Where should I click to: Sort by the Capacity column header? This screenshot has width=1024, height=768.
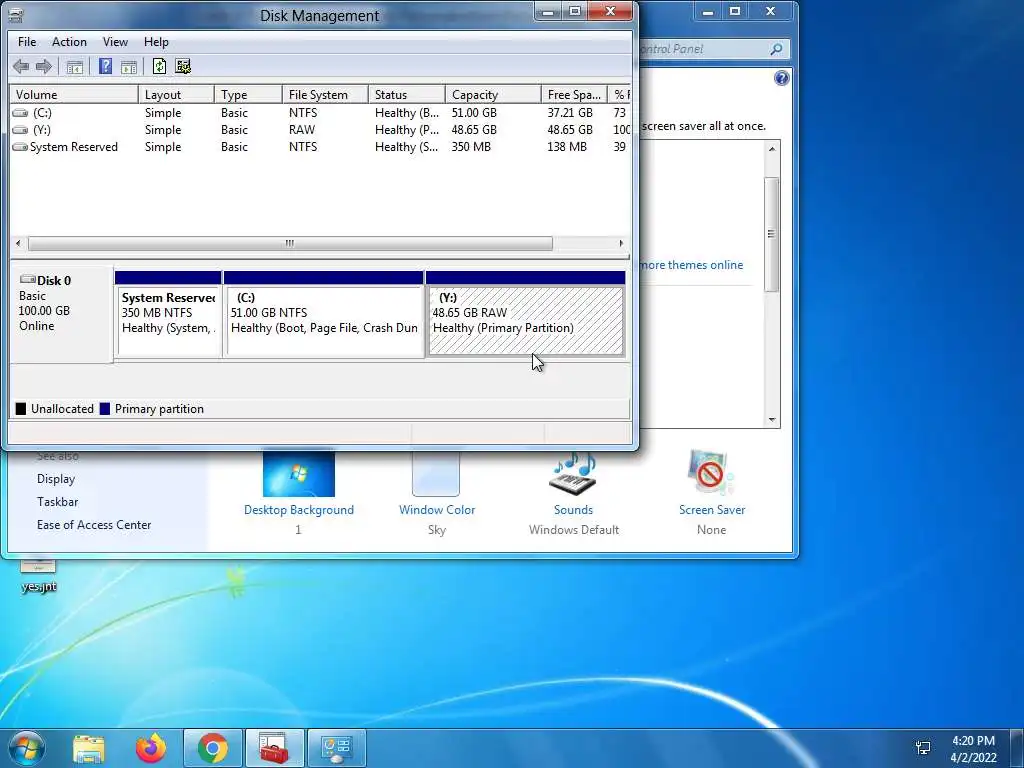(493, 95)
